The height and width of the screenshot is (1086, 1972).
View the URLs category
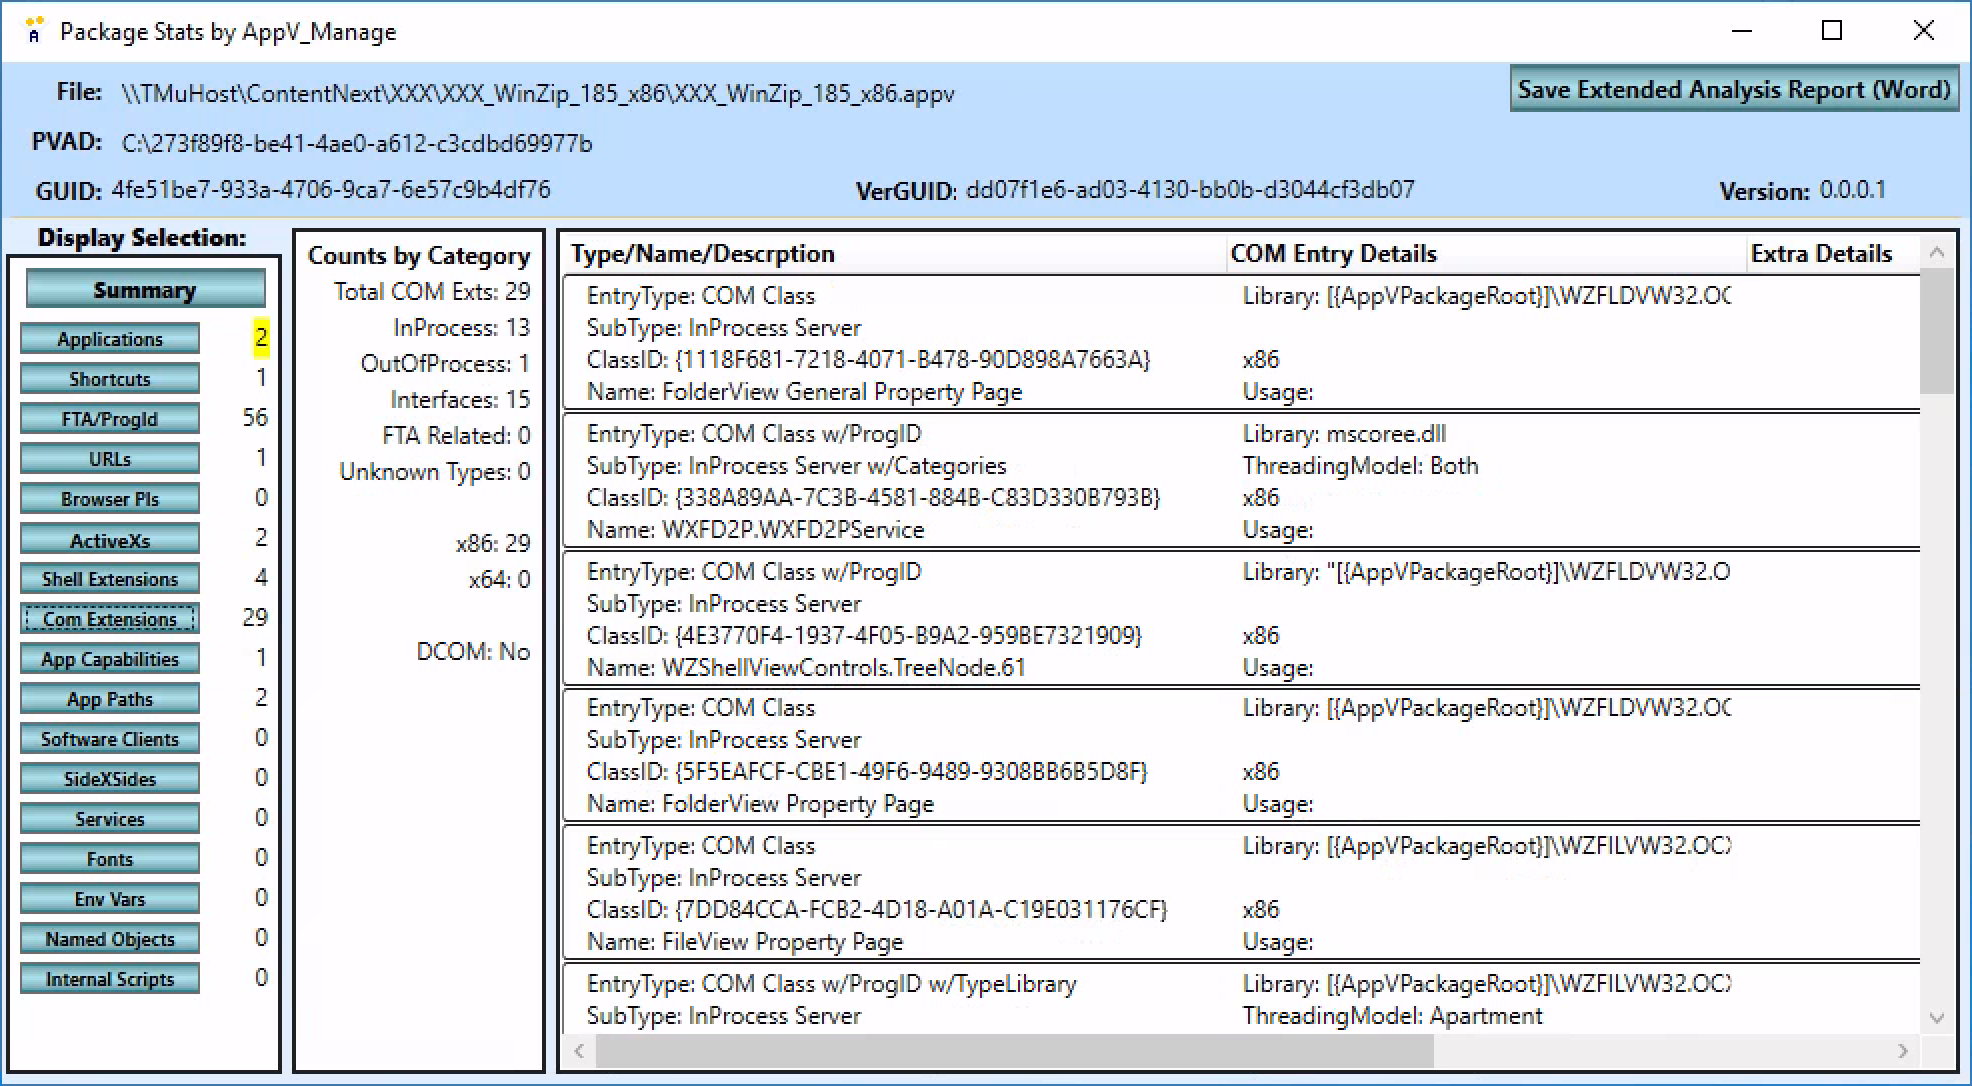110,459
